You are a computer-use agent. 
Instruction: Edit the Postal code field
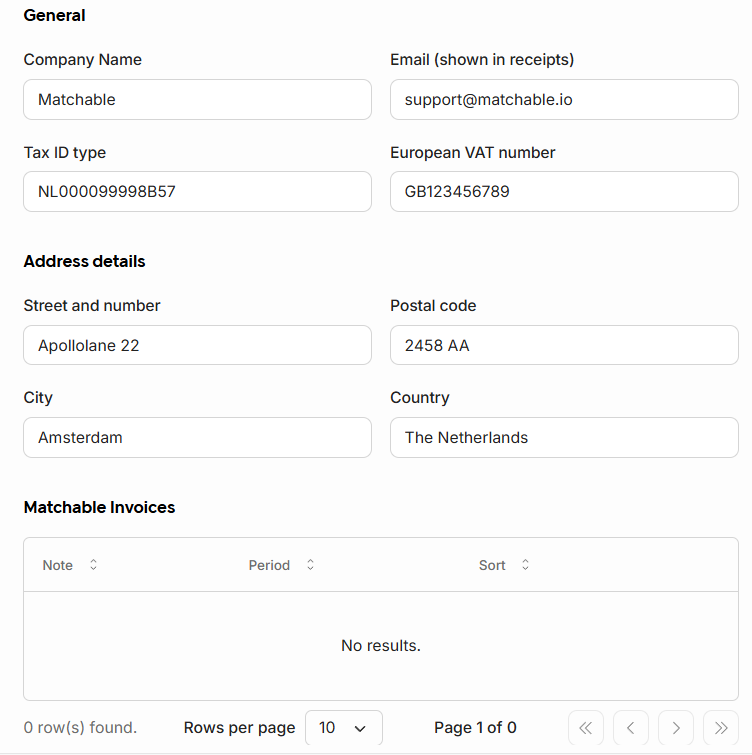point(564,345)
